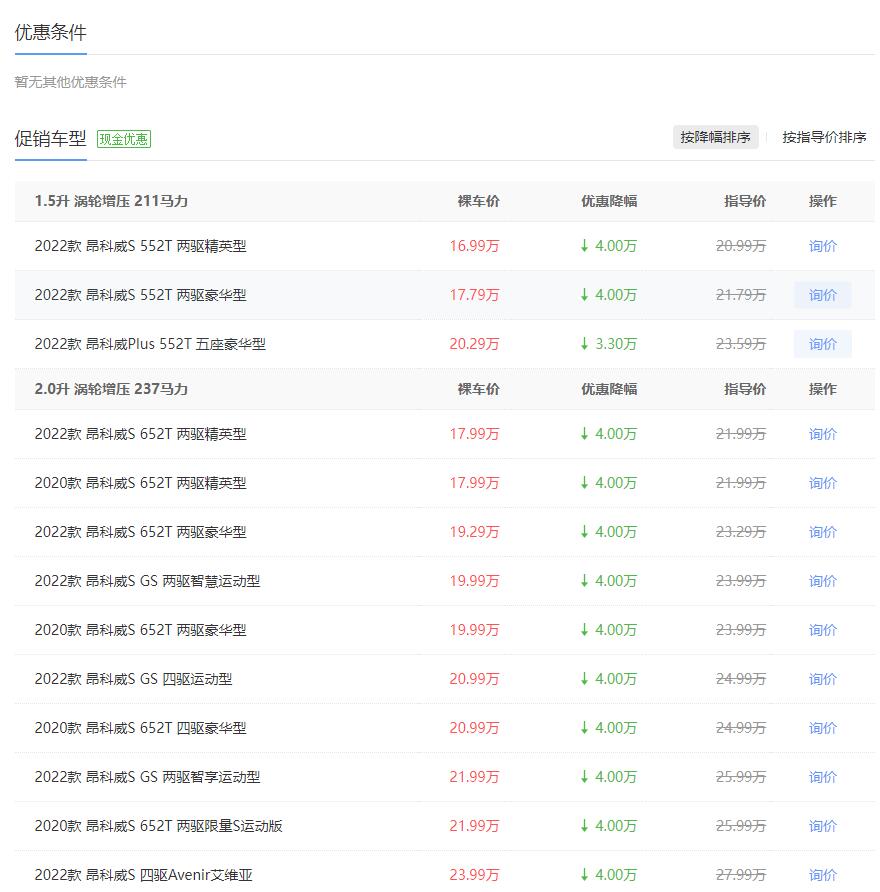Click the text 暂无其他优惠条件
Image resolution: width=880 pixels, height=892 pixels.
71,82
